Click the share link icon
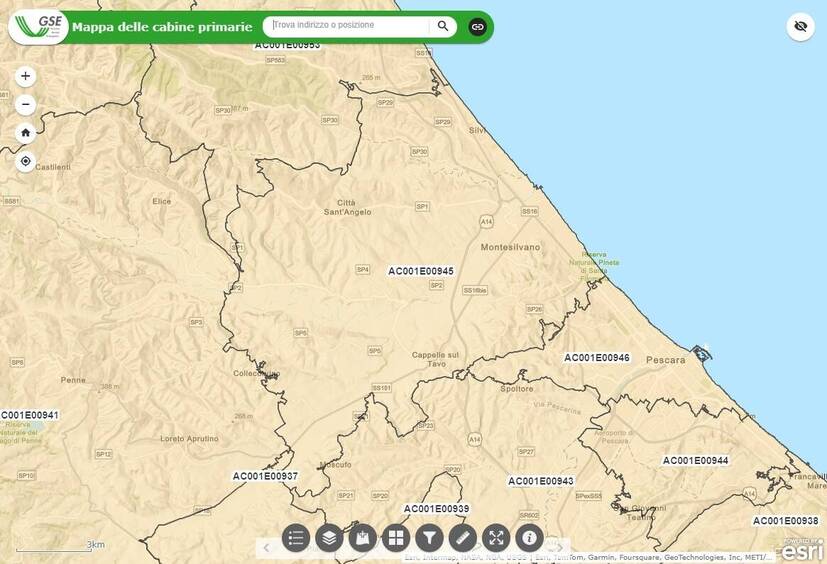 [x=477, y=26]
